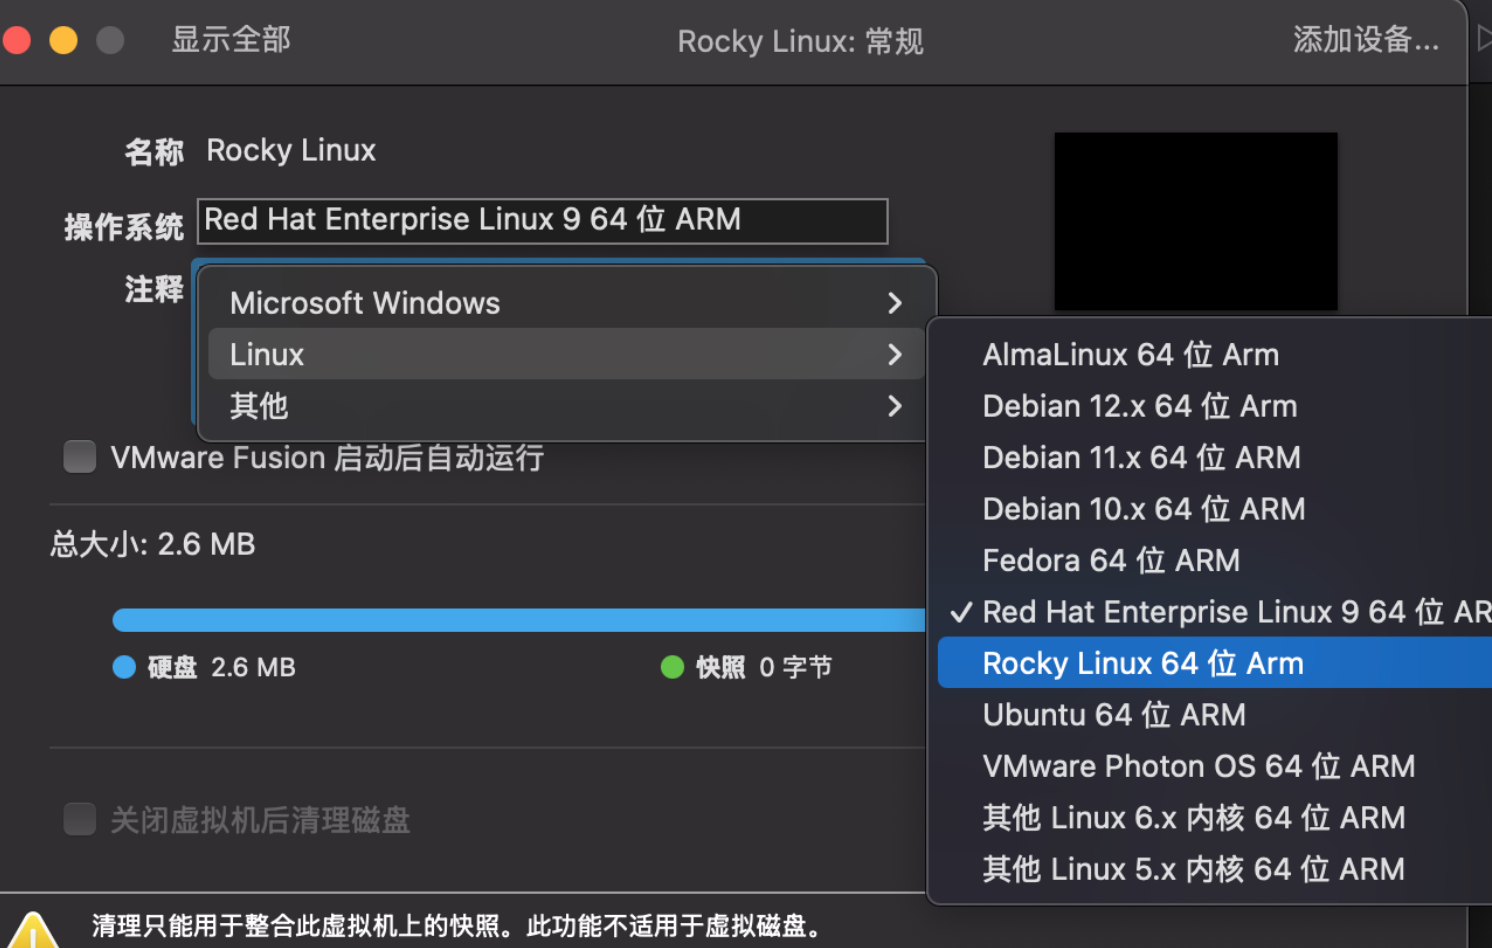Click the play arrow at the window's right edge
Image resolution: width=1492 pixels, height=948 pixels.
pyautogui.click(x=1484, y=39)
